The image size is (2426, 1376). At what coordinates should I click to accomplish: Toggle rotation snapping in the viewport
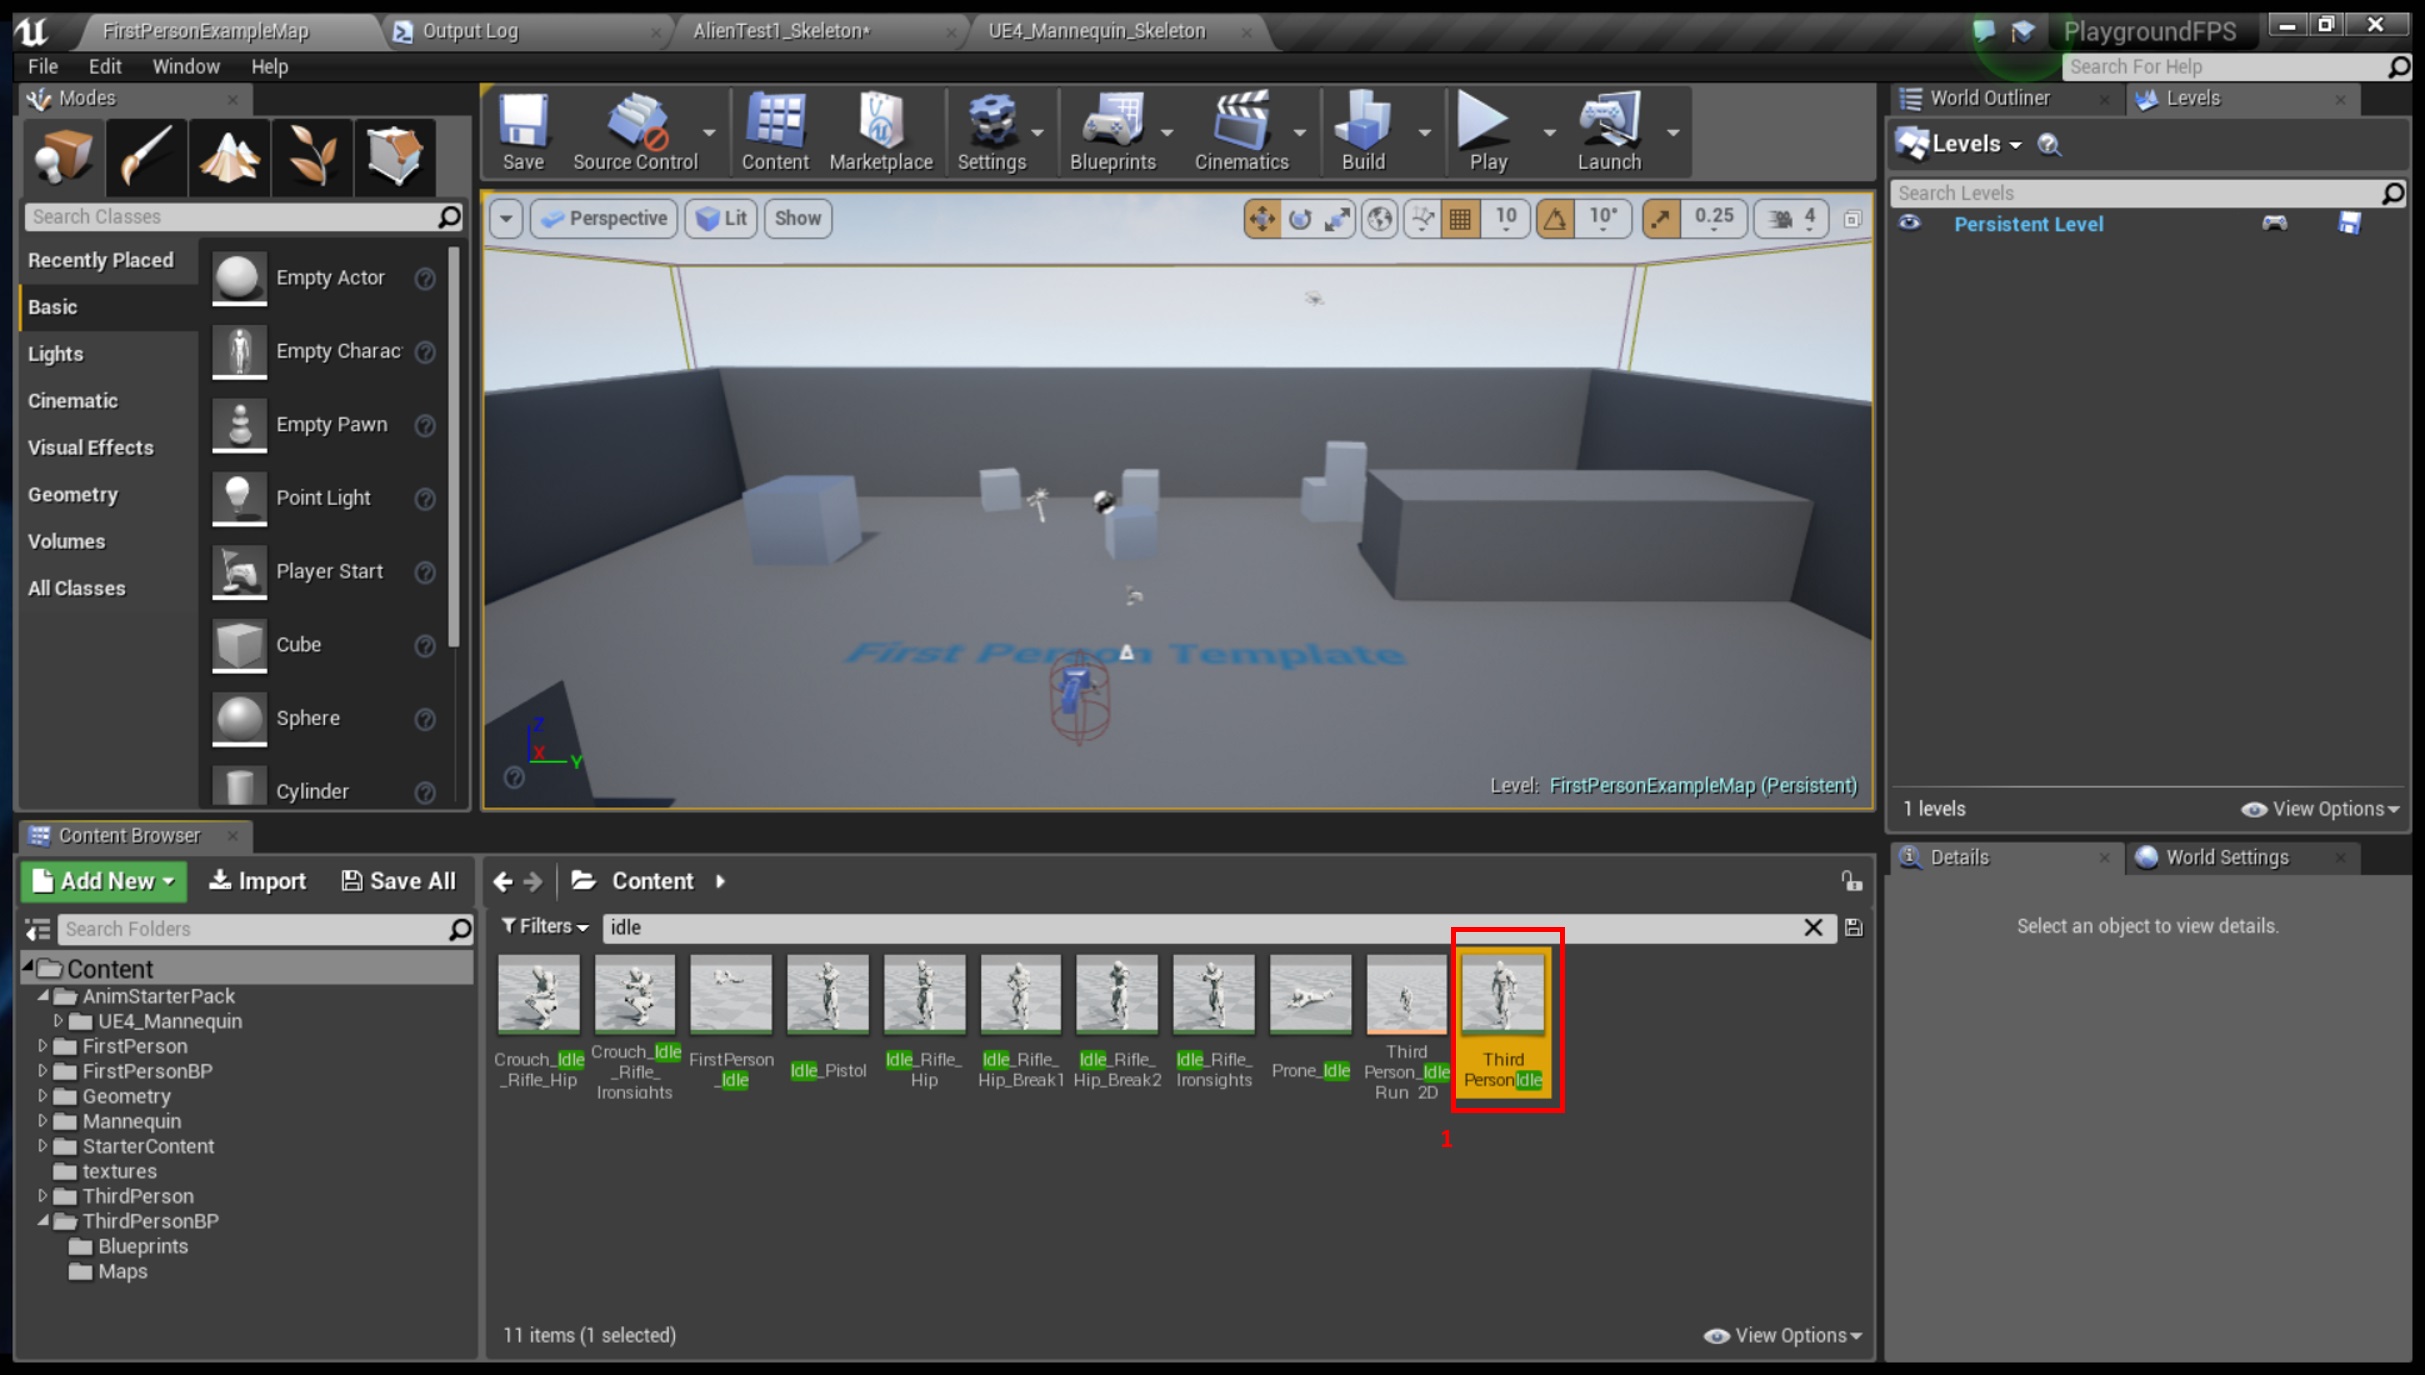(x=1555, y=218)
